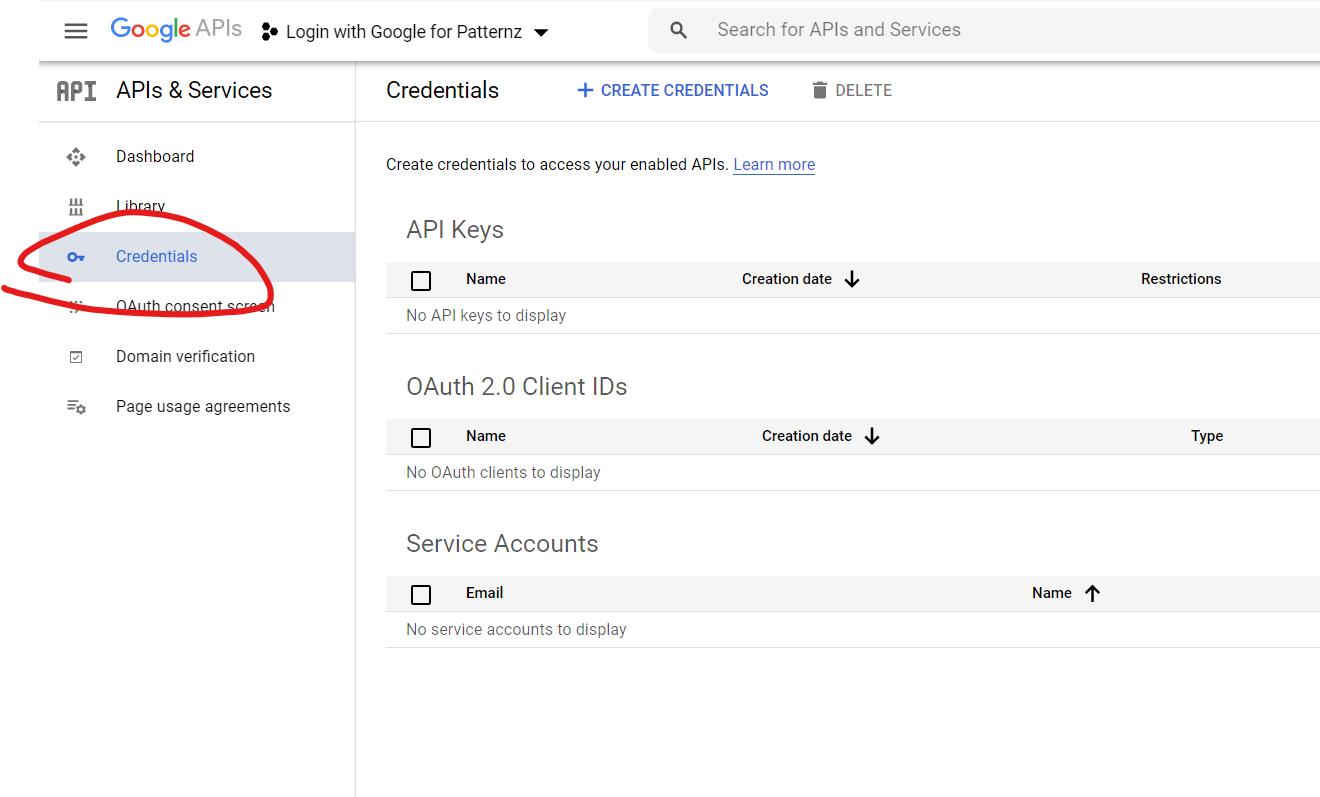Click the CREATE CREDENTIALS button
This screenshot has width=1320, height=797.
tap(673, 91)
